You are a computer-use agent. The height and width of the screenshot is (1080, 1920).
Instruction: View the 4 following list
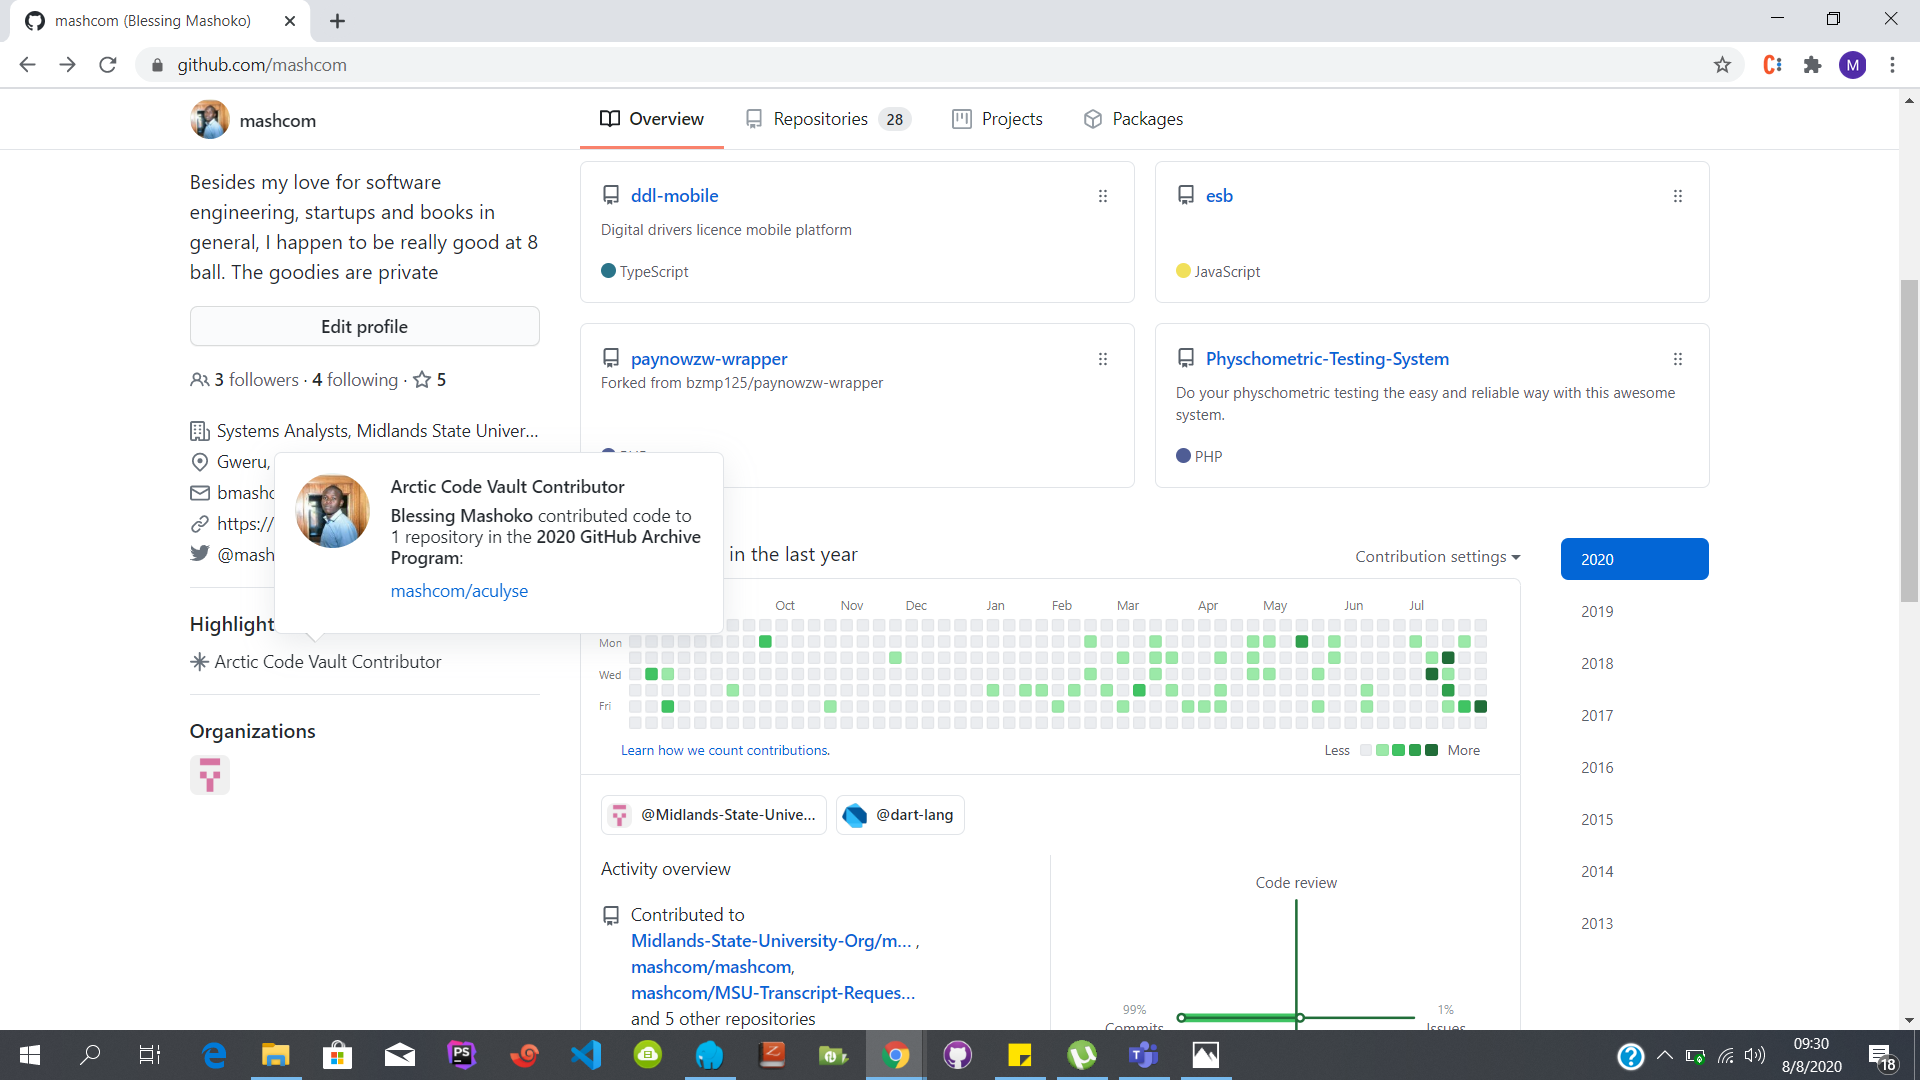click(355, 380)
